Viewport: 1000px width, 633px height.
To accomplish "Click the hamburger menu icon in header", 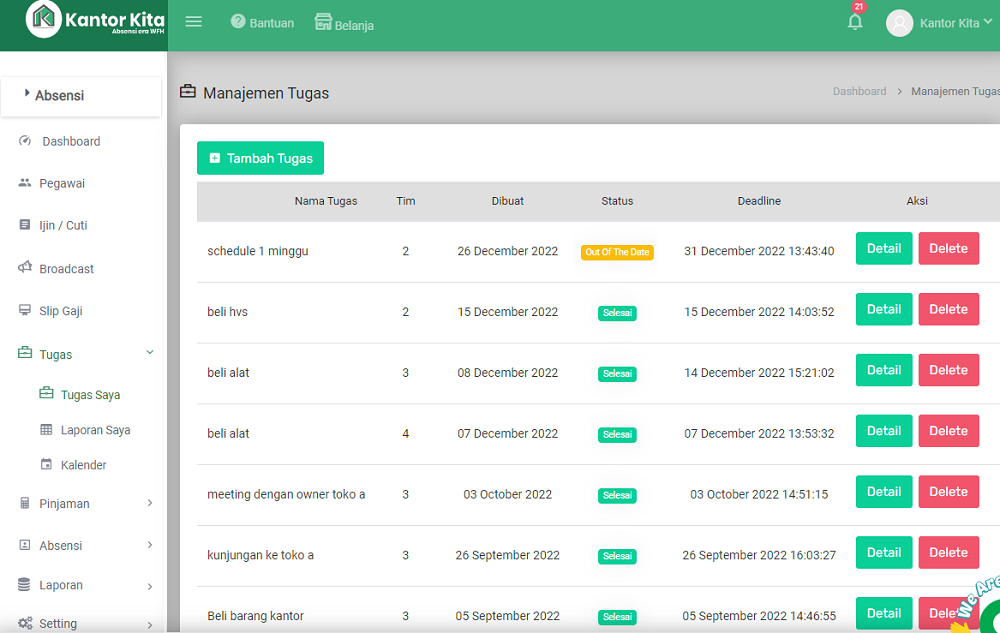I will pyautogui.click(x=194, y=22).
